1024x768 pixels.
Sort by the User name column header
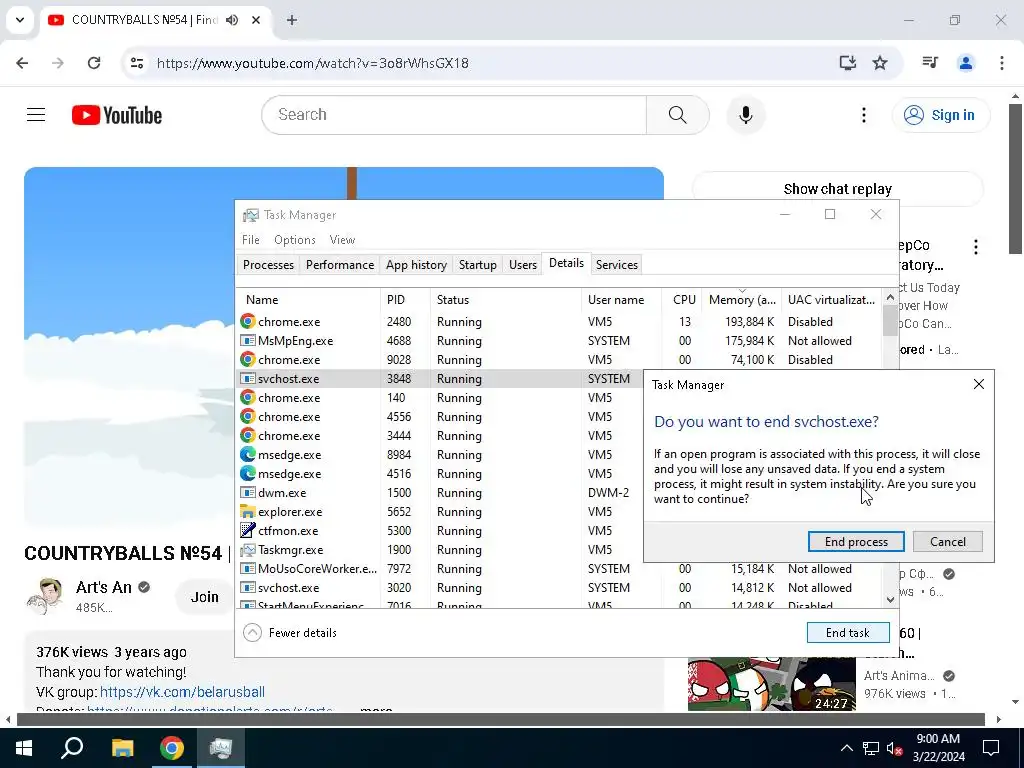621,300
